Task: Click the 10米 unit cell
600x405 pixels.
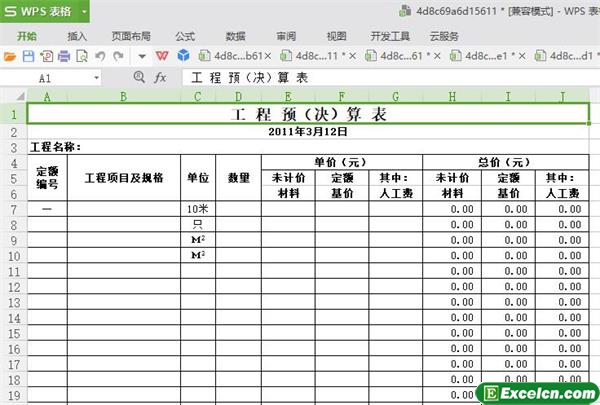Action: tap(198, 209)
